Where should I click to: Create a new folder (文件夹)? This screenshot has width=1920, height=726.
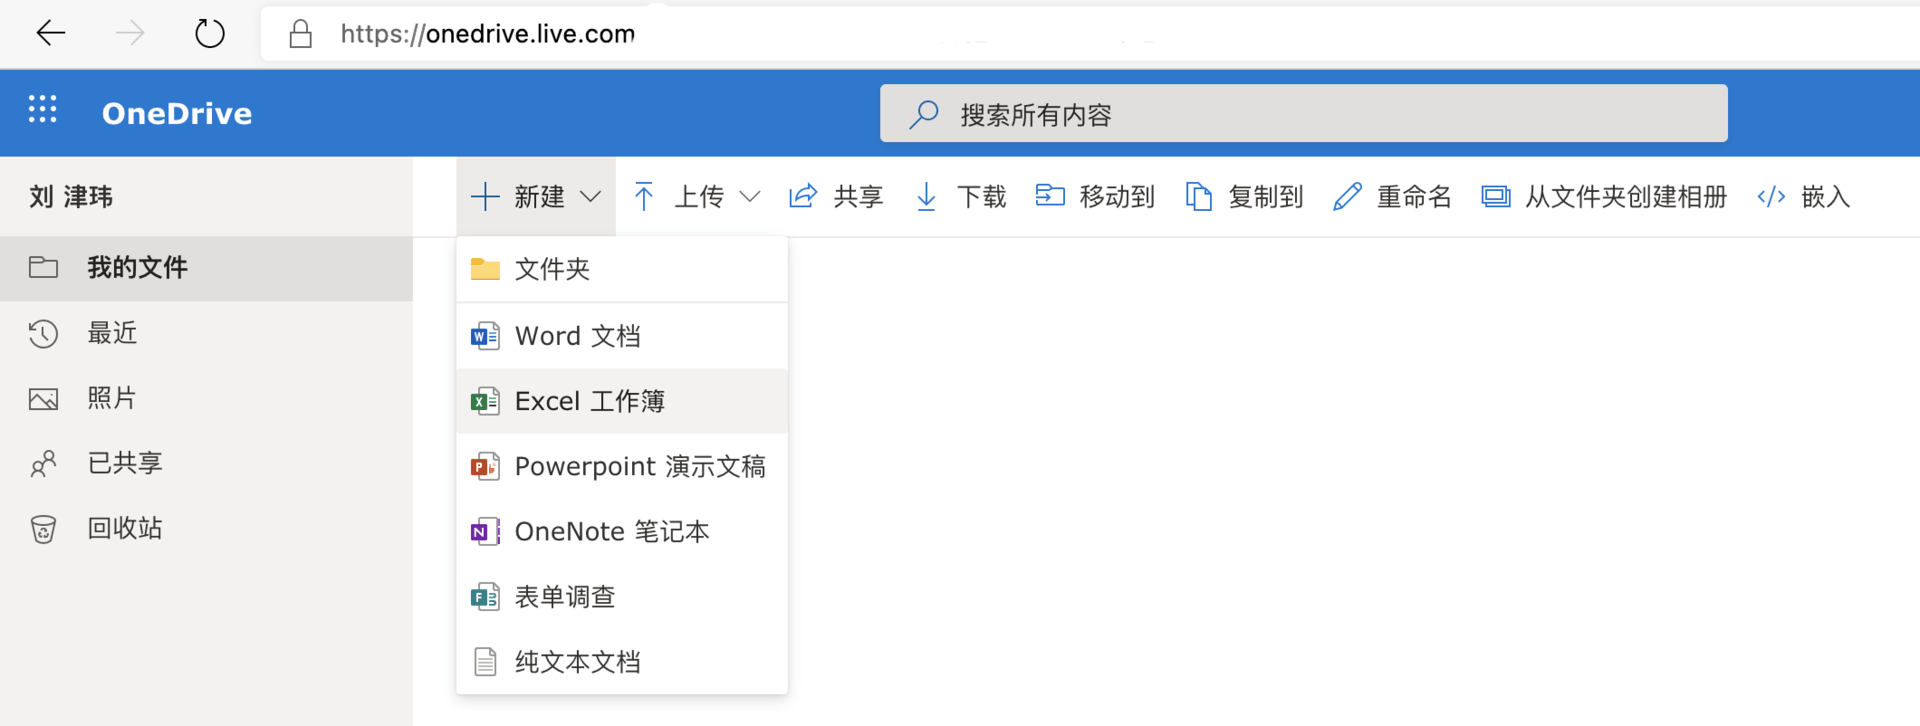pos(552,269)
